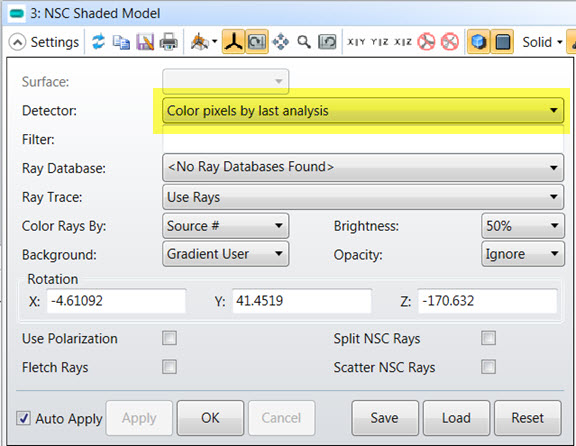Image resolution: width=576 pixels, height=446 pixels.
Task: Click the printer icon
Action: [x=169, y=42]
